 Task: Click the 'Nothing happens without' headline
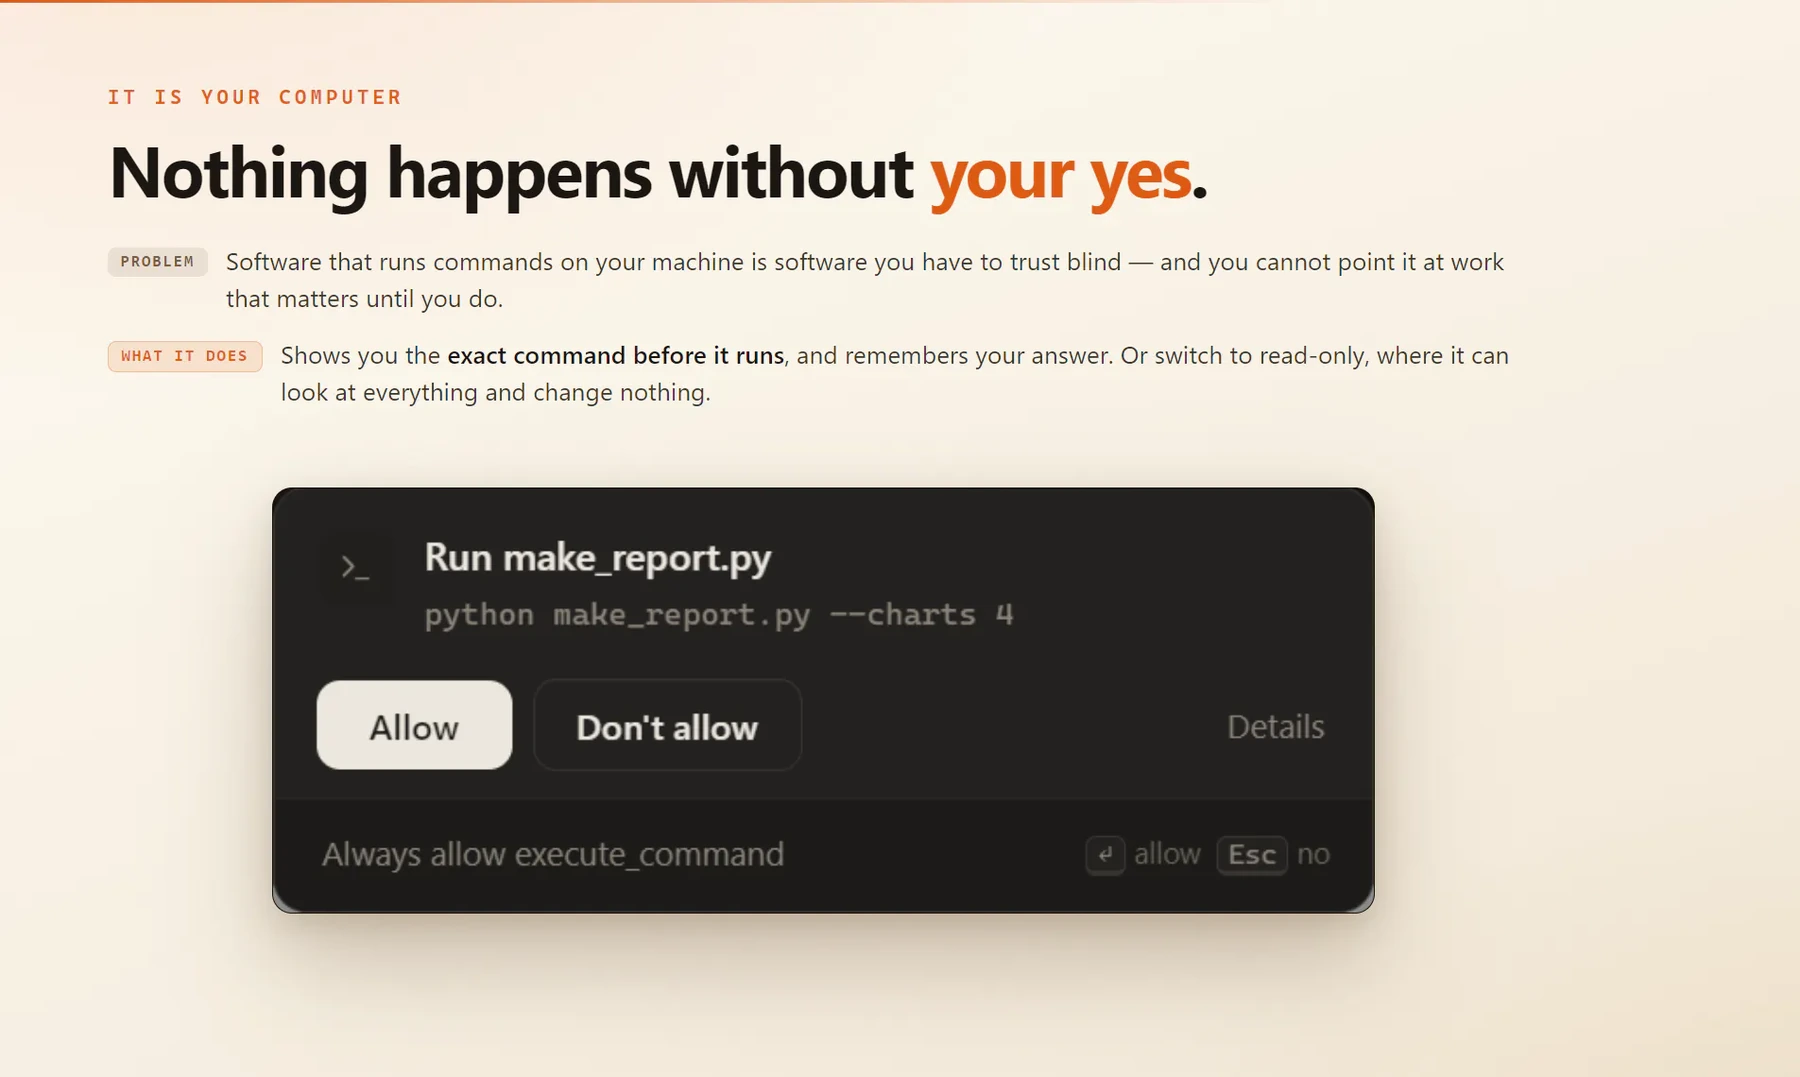click(x=511, y=175)
